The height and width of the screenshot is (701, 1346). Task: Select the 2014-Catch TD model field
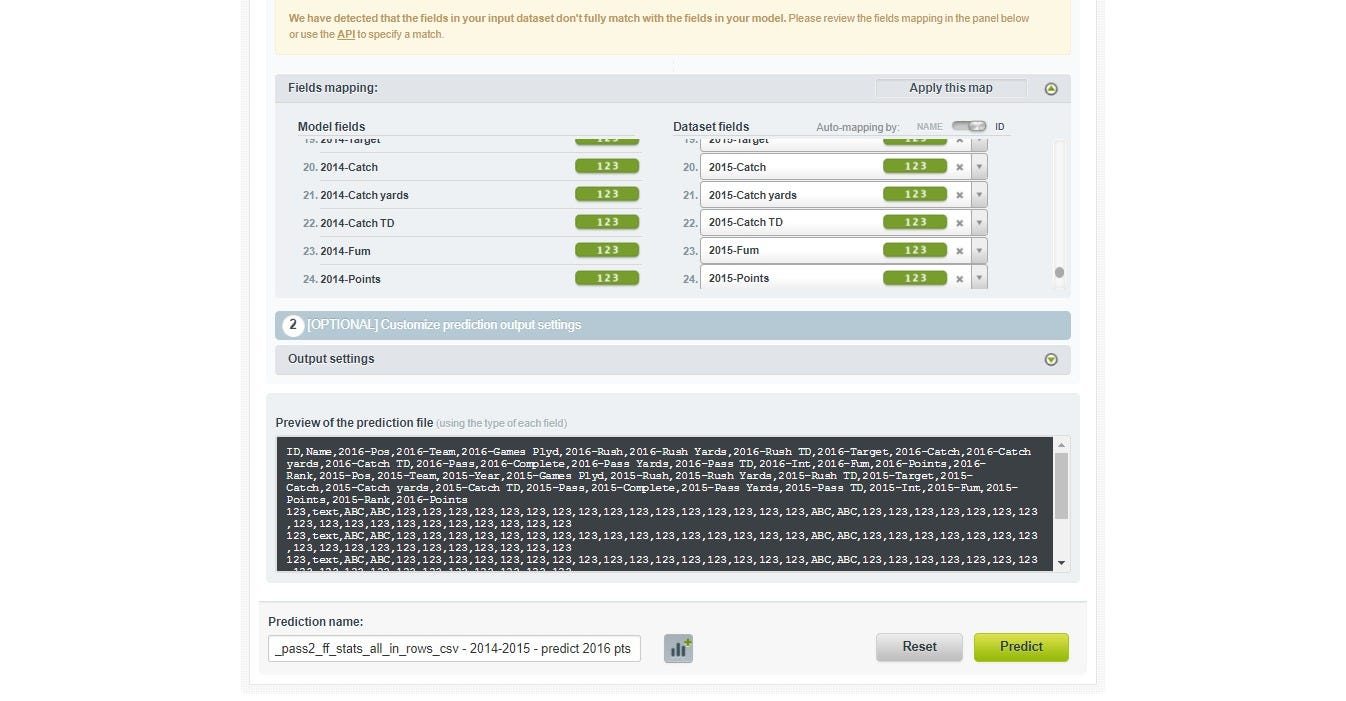click(x=470, y=223)
